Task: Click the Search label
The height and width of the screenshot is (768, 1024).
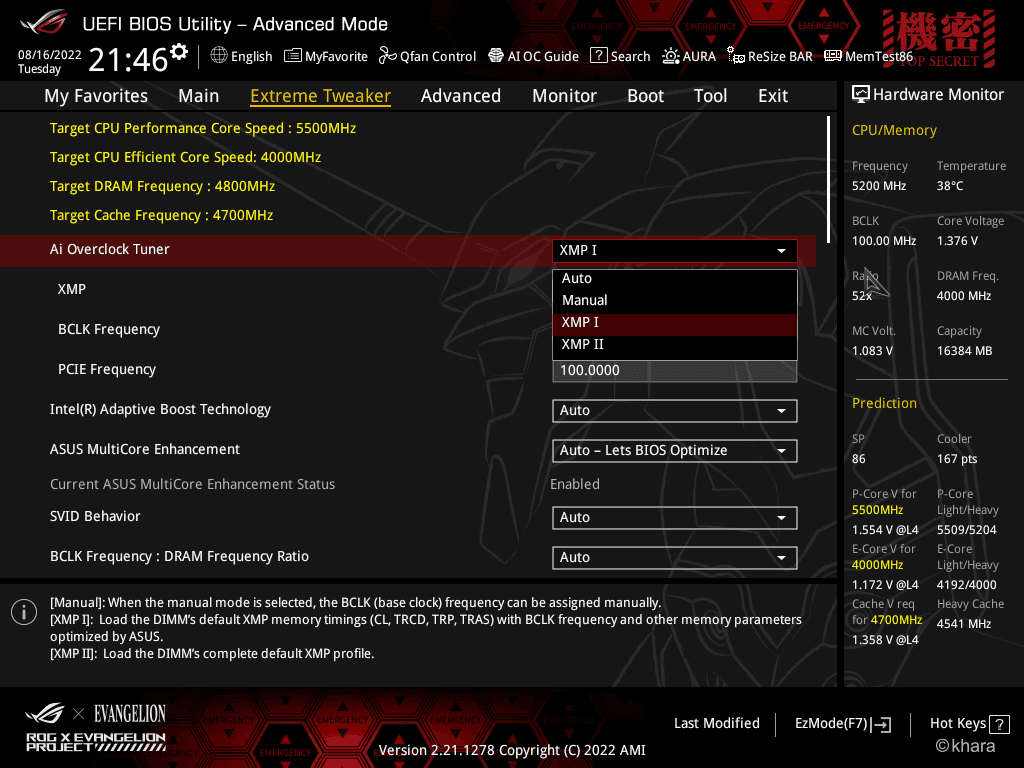Action: coord(630,56)
